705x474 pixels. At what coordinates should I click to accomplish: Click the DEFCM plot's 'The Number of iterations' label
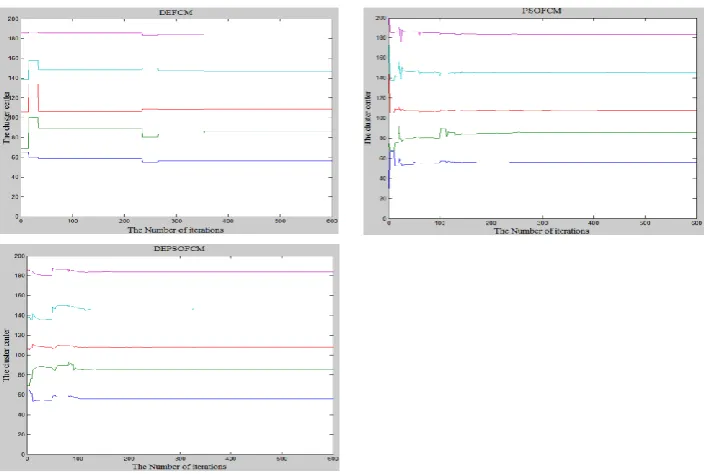tap(175, 230)
